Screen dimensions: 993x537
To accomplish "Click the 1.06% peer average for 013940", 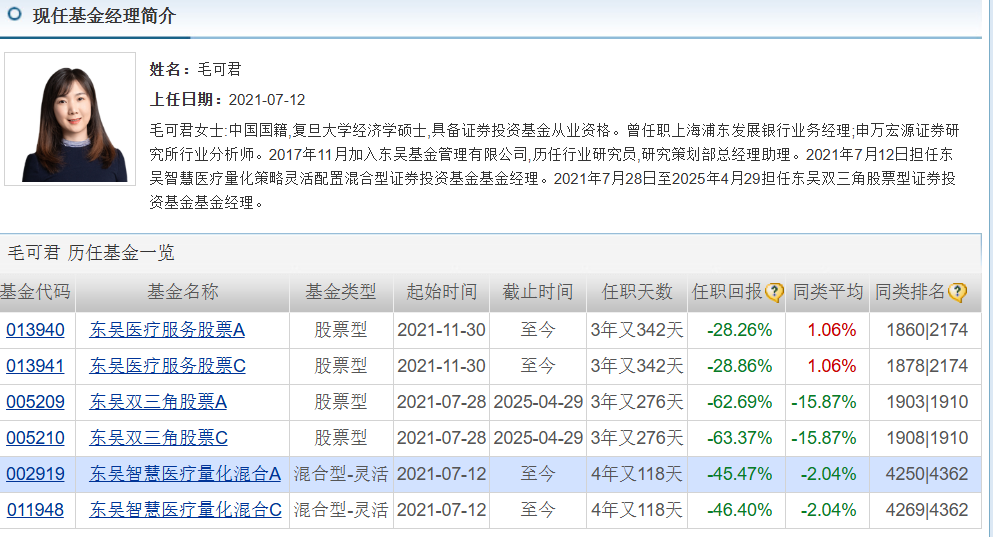I will pos(832,330).
